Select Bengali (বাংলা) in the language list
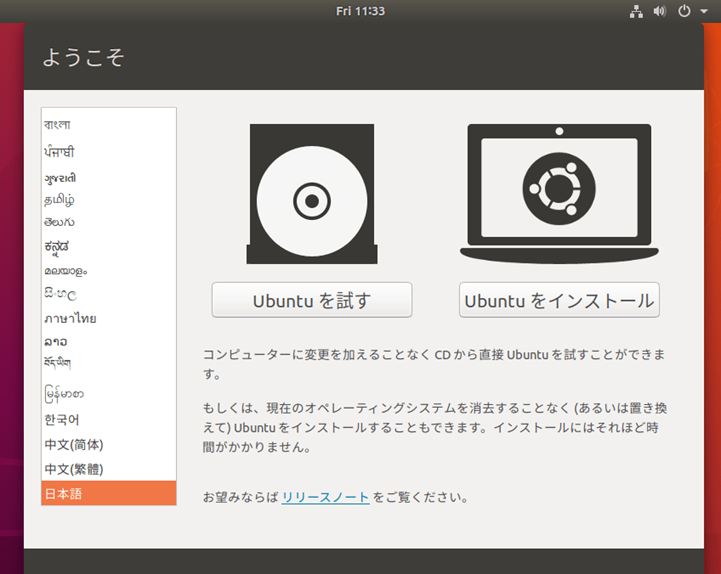Screen dimensions: 721x574 tap(109, 125)
